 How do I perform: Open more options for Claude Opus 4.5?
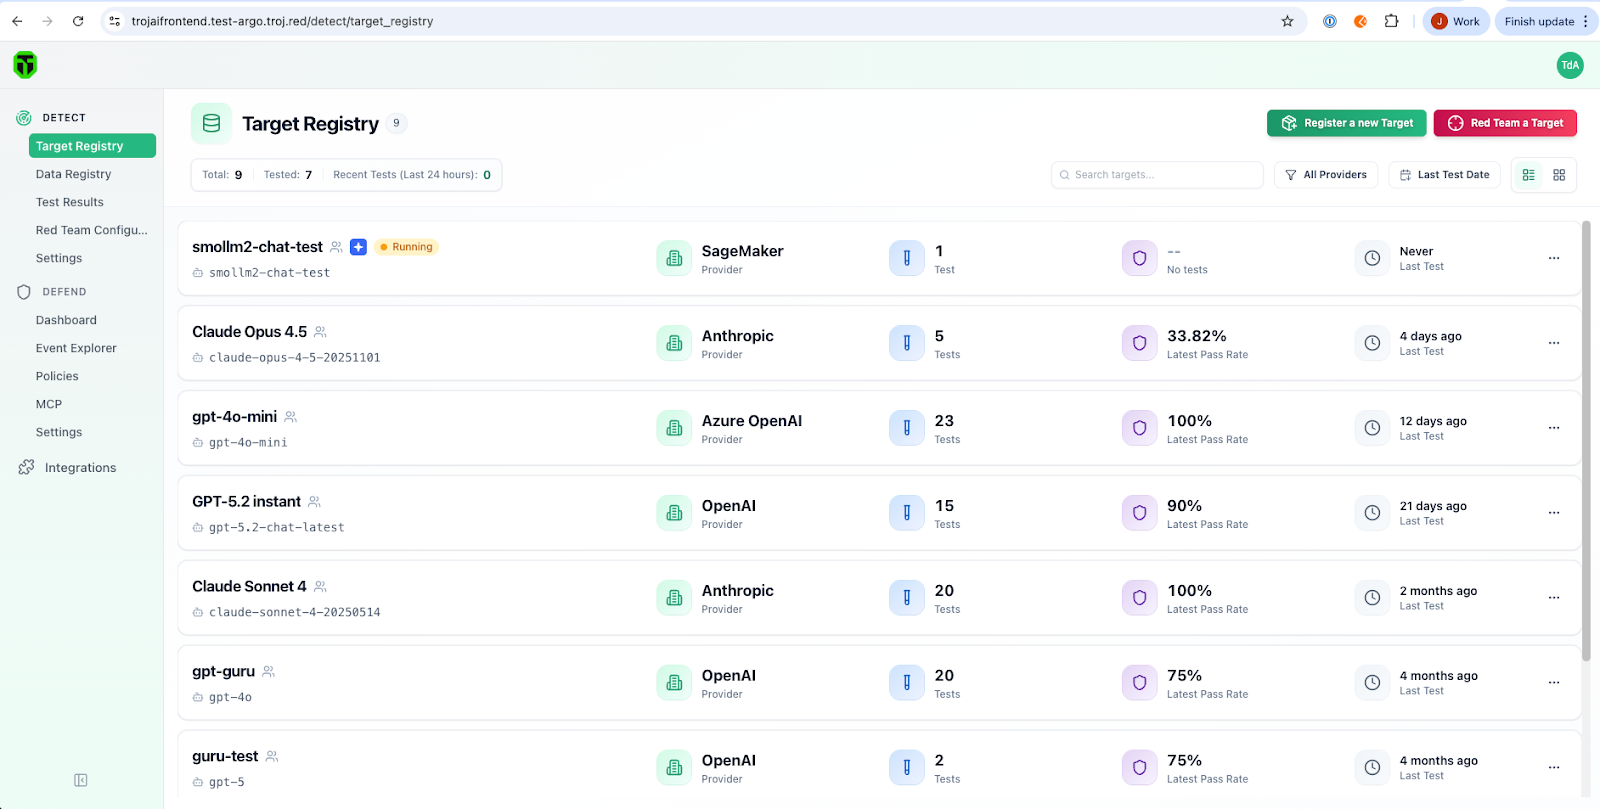(1554, 343)
